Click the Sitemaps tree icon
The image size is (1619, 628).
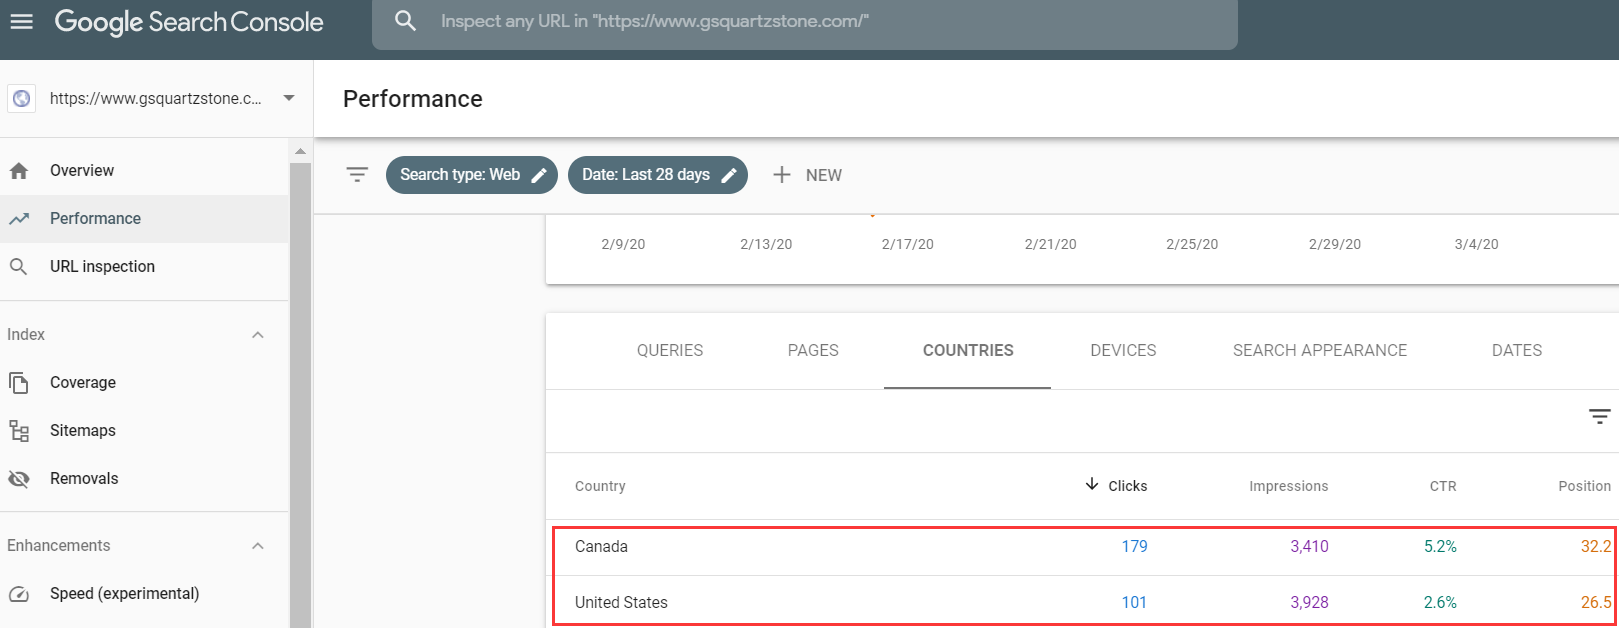click(x=19, y=431)
